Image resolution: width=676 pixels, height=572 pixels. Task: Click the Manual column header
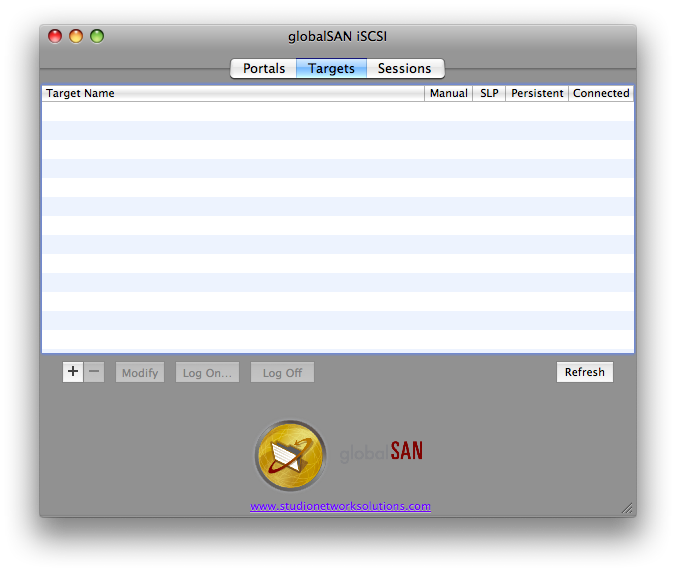tap(449, 93)
